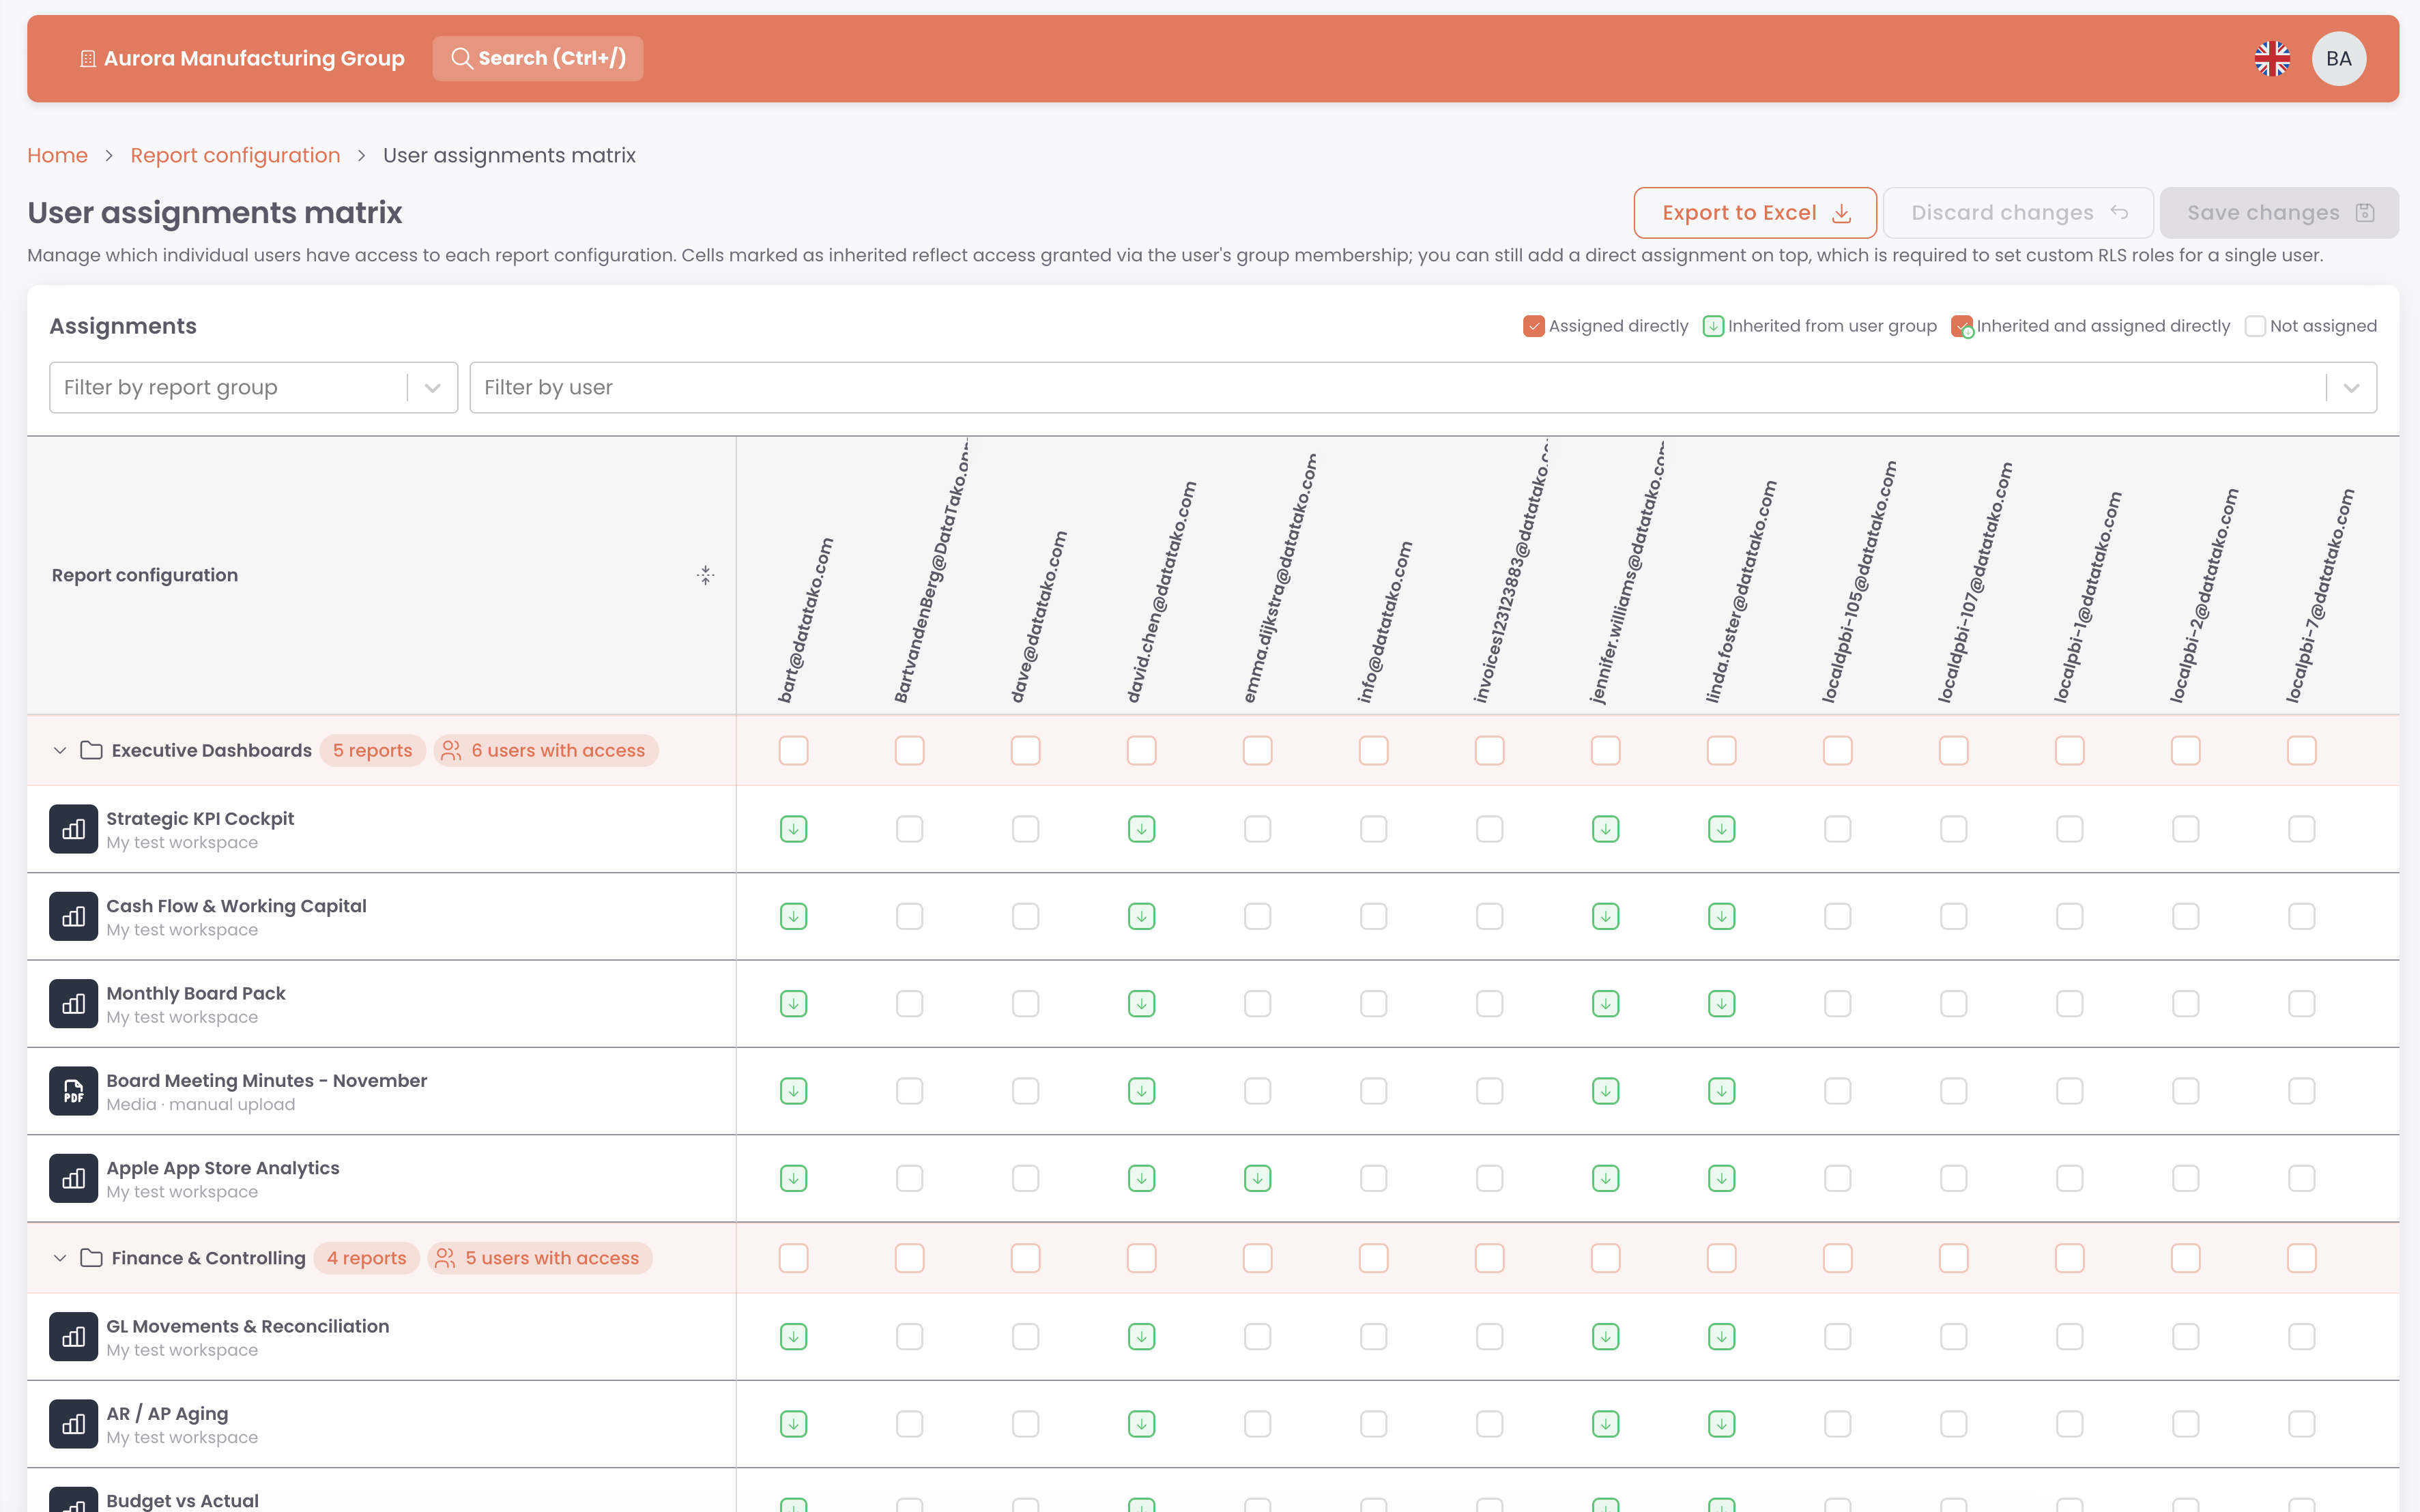Image resolution: width=2420 pixels, height=1512 pixels.
Task: Click the UK flag language icon
Action: point(2272,59)
